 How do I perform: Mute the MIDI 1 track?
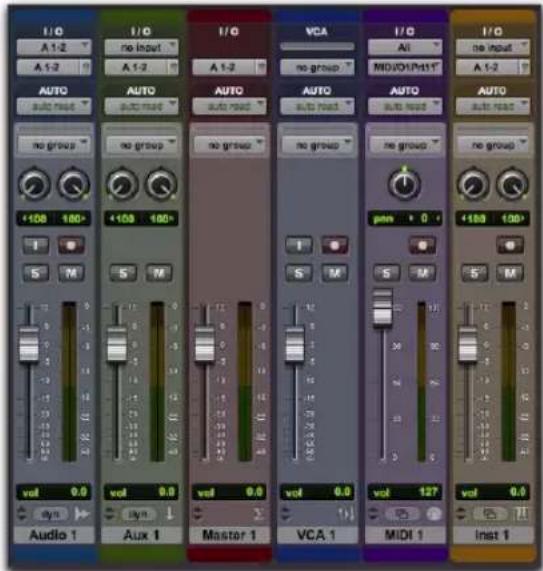tap(422, 273)
